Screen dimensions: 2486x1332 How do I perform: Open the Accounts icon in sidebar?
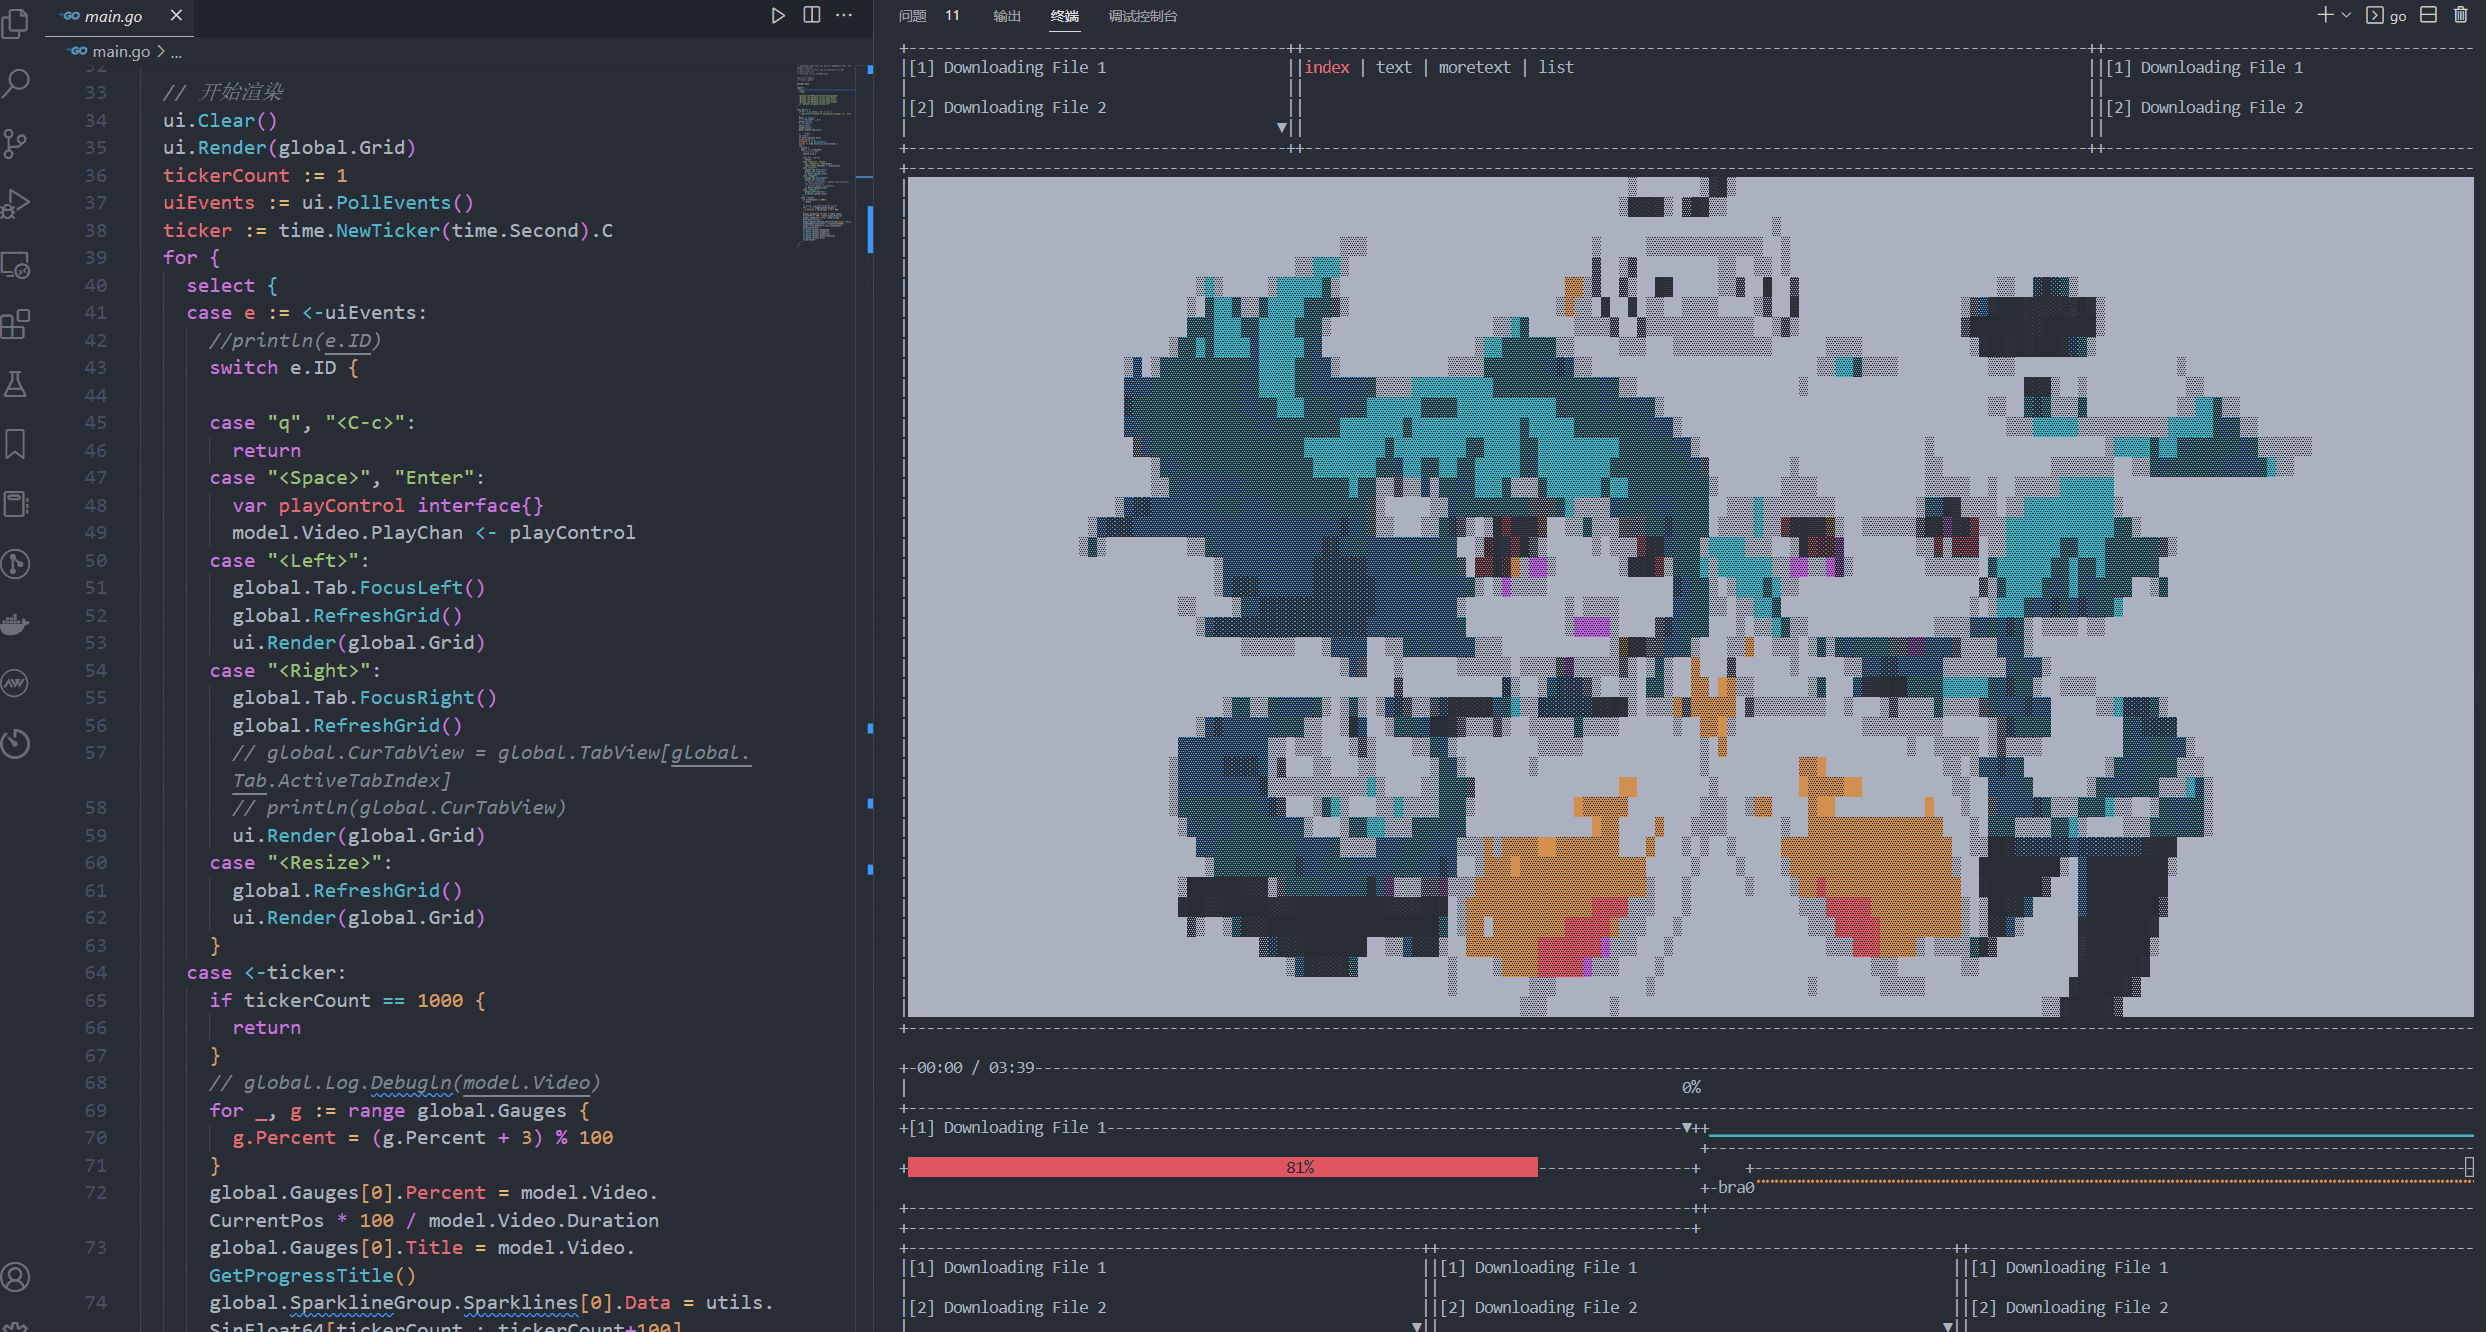pos(15,1277)
